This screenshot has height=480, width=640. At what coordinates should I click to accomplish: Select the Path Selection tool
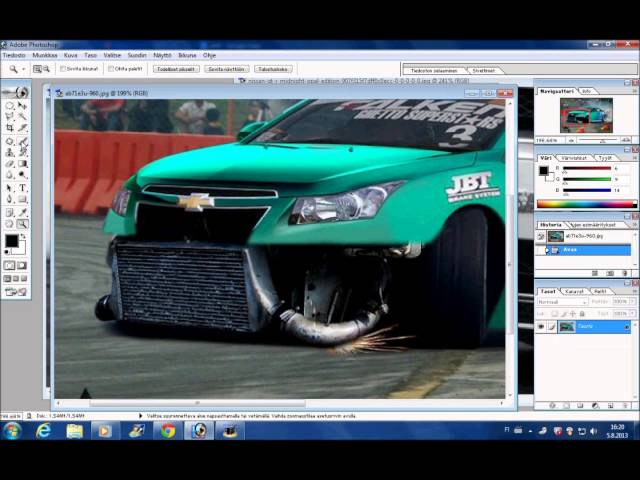[x=10, y=188]
